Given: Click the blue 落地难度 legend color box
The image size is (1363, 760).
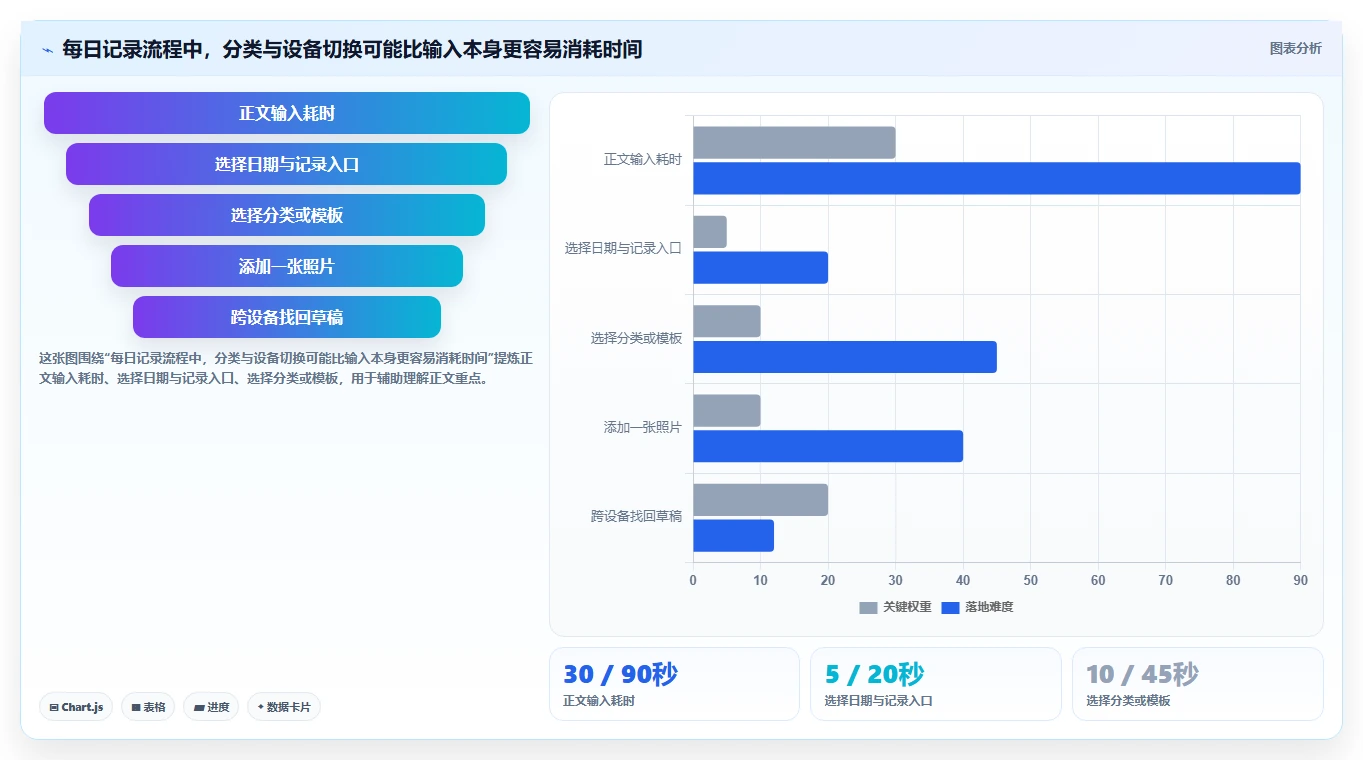Looking at the screenshot, I should pos(950,608).
